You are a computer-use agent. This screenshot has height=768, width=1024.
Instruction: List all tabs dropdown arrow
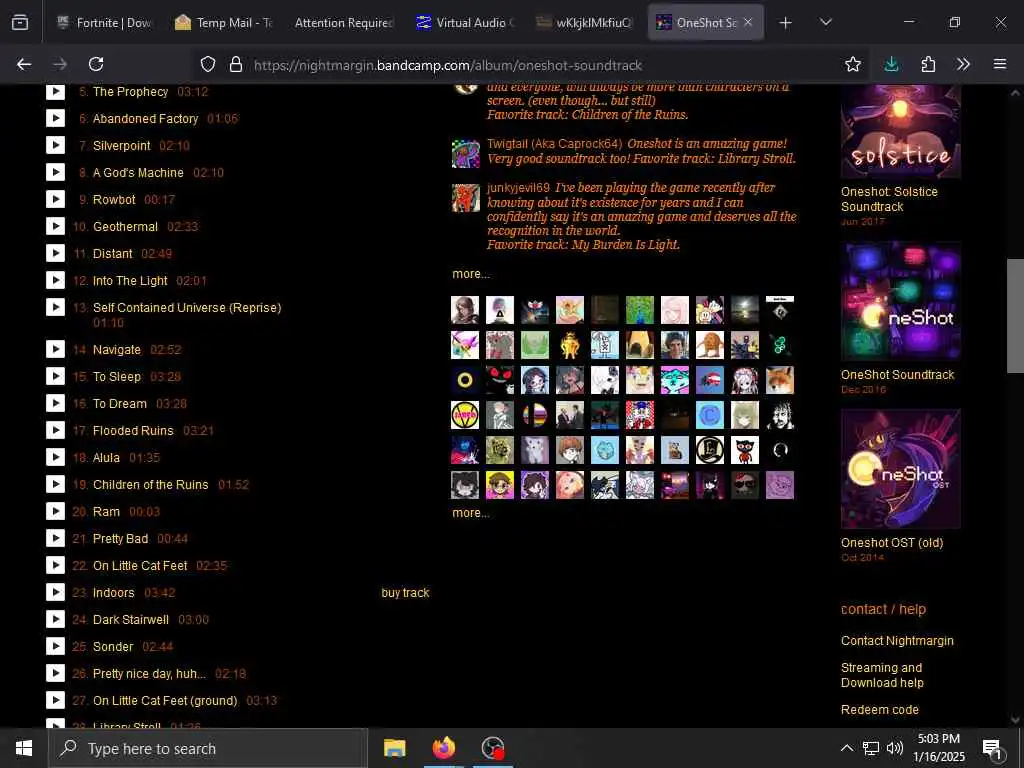click(x=826, y=22)
